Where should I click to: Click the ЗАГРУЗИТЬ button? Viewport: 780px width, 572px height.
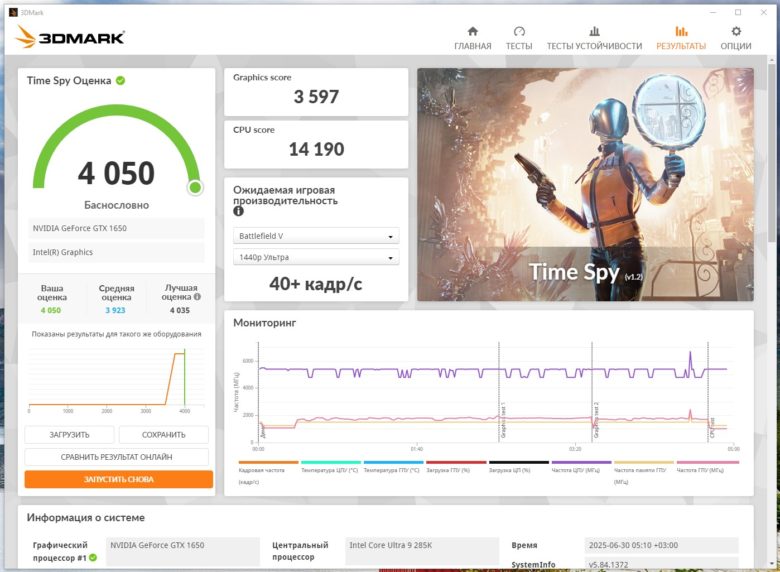[x=69, y=435]
